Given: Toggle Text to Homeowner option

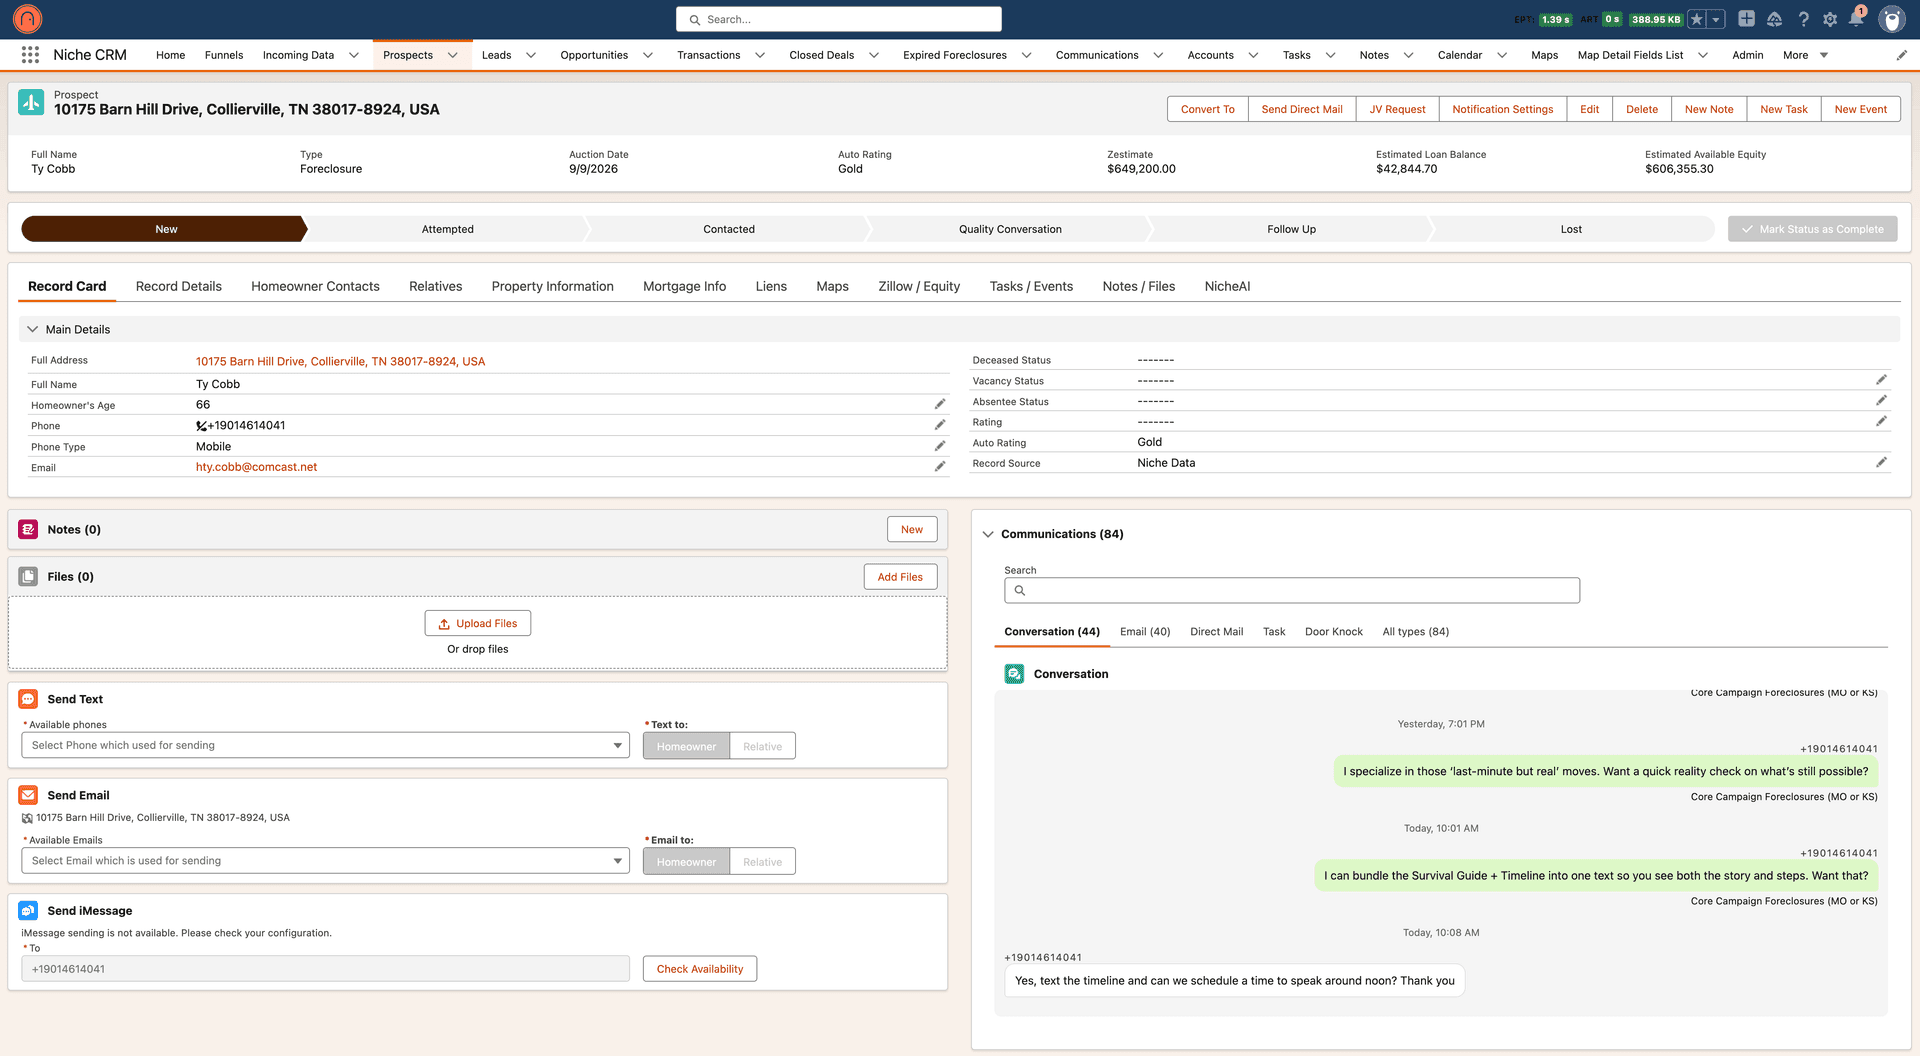Looking at the screenshot, I should coord(686,746).
